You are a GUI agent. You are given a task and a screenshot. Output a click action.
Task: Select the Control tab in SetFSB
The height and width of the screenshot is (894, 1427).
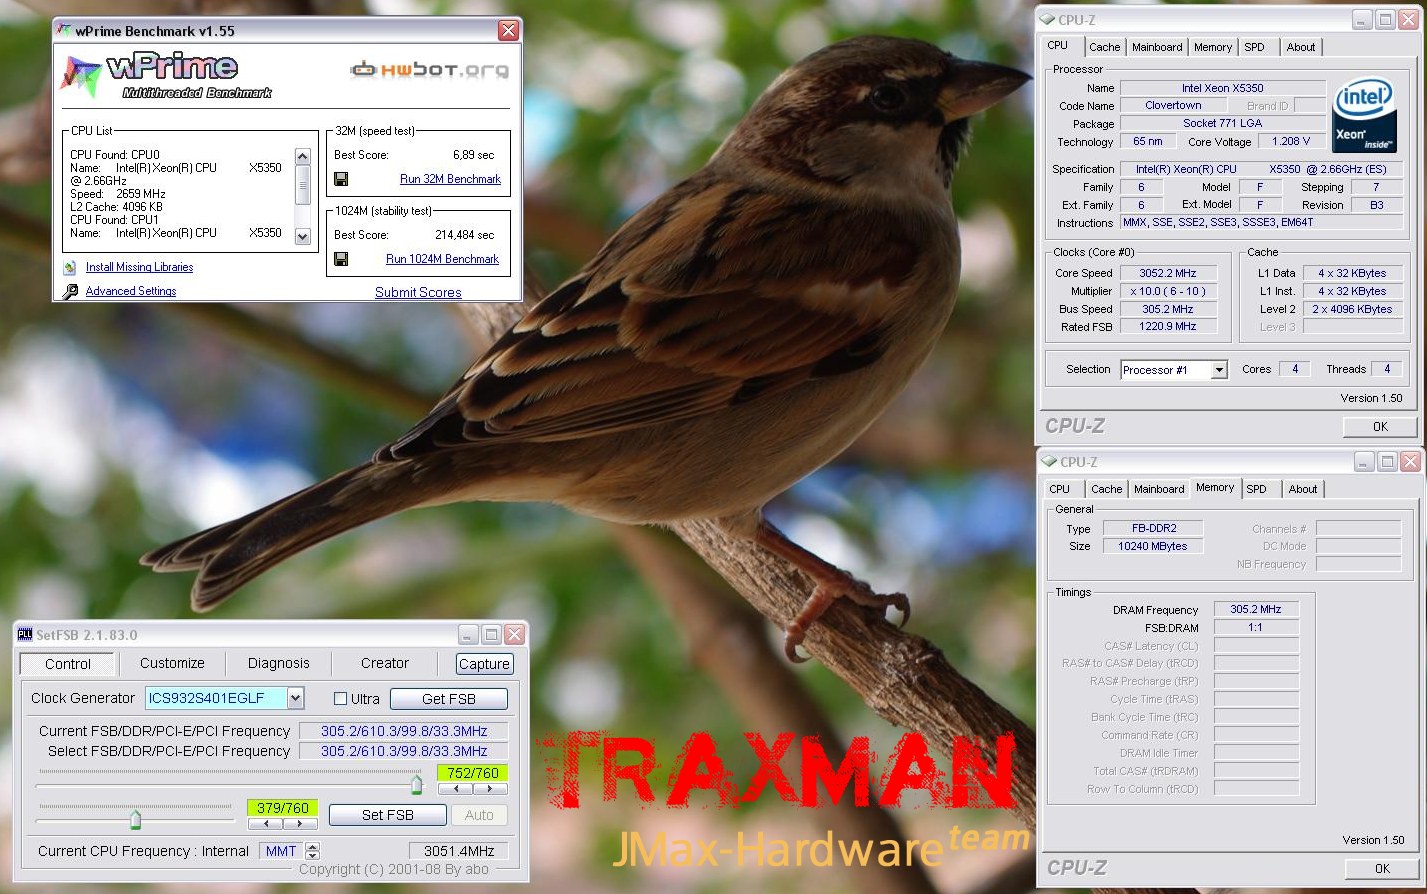tap(68, 664)
